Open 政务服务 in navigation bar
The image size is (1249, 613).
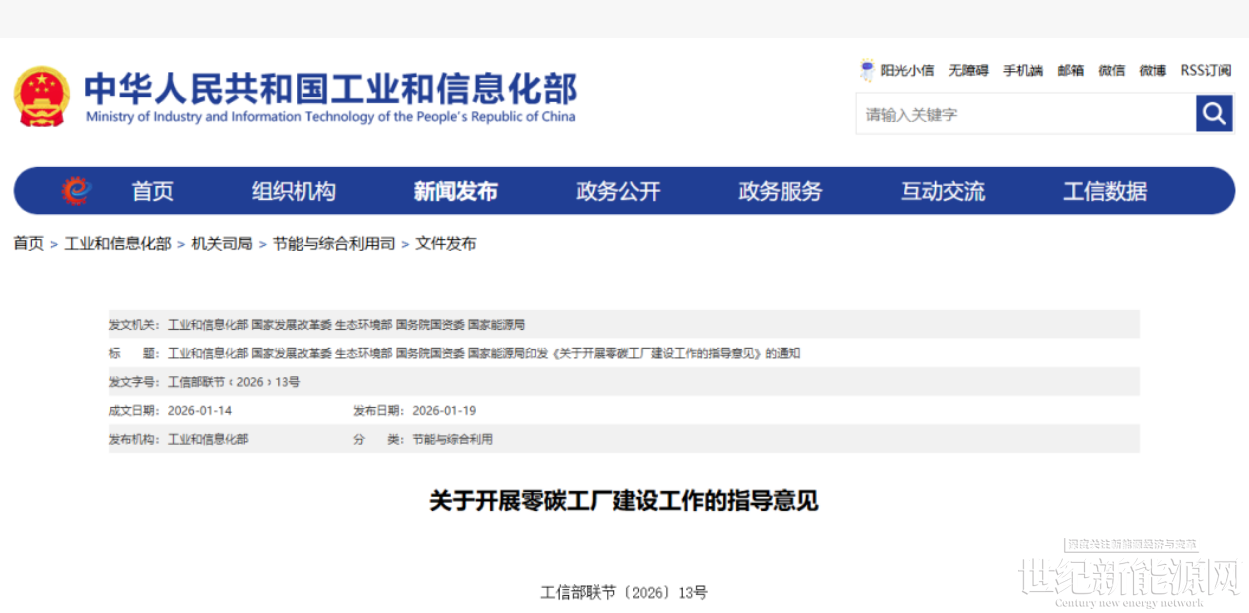(x=780, y=191)
